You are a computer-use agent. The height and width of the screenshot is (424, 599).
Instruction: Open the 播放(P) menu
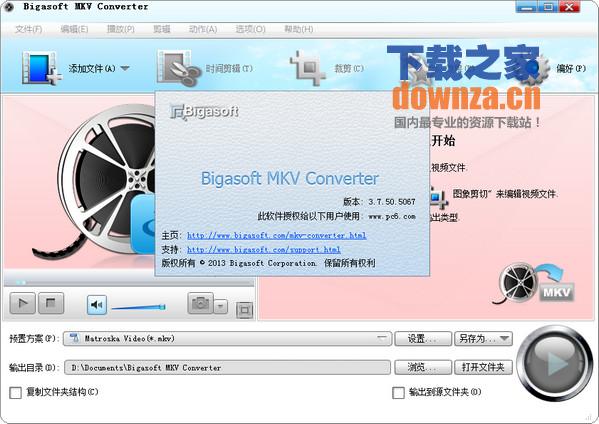(x=120, y=29)
